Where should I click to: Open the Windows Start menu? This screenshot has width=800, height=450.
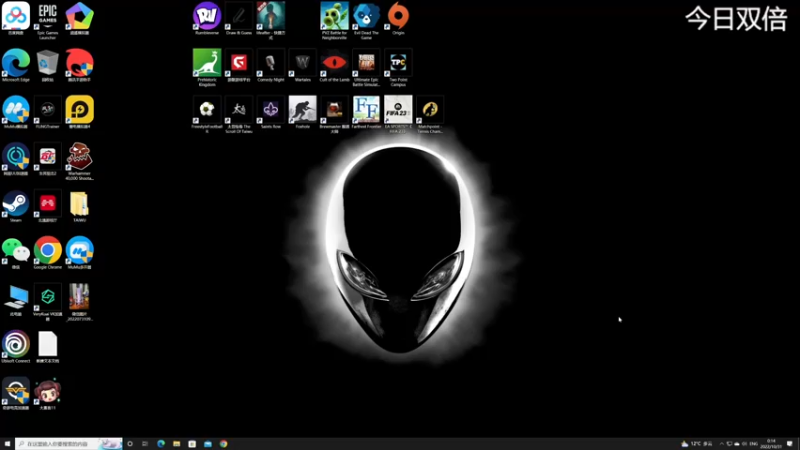(7, 444)
